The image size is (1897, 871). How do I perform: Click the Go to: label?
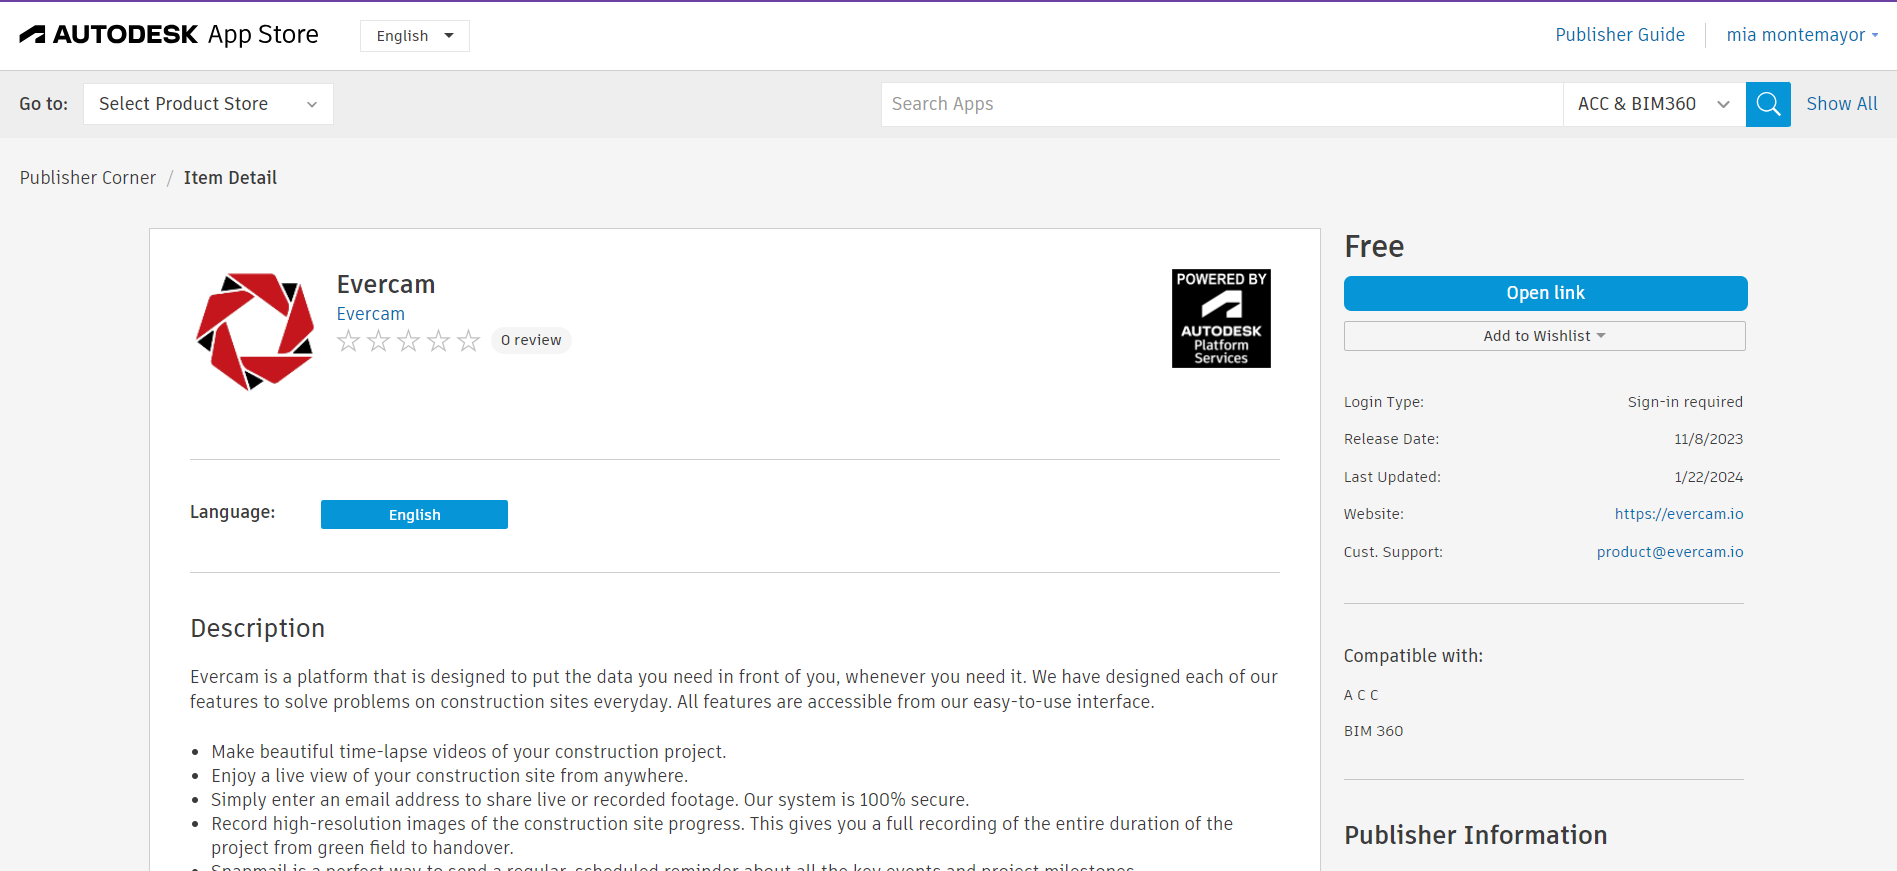pos(44,104)
